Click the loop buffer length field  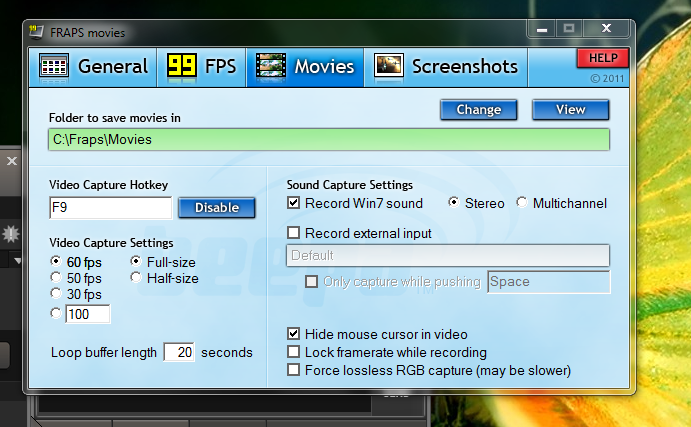coord(179,352)
